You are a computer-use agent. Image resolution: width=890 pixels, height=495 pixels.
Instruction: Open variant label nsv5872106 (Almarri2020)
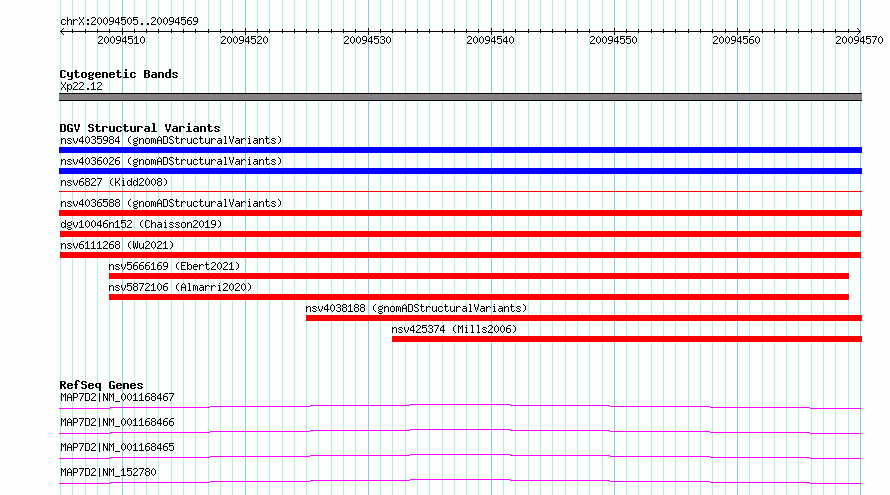click(180, 287)
